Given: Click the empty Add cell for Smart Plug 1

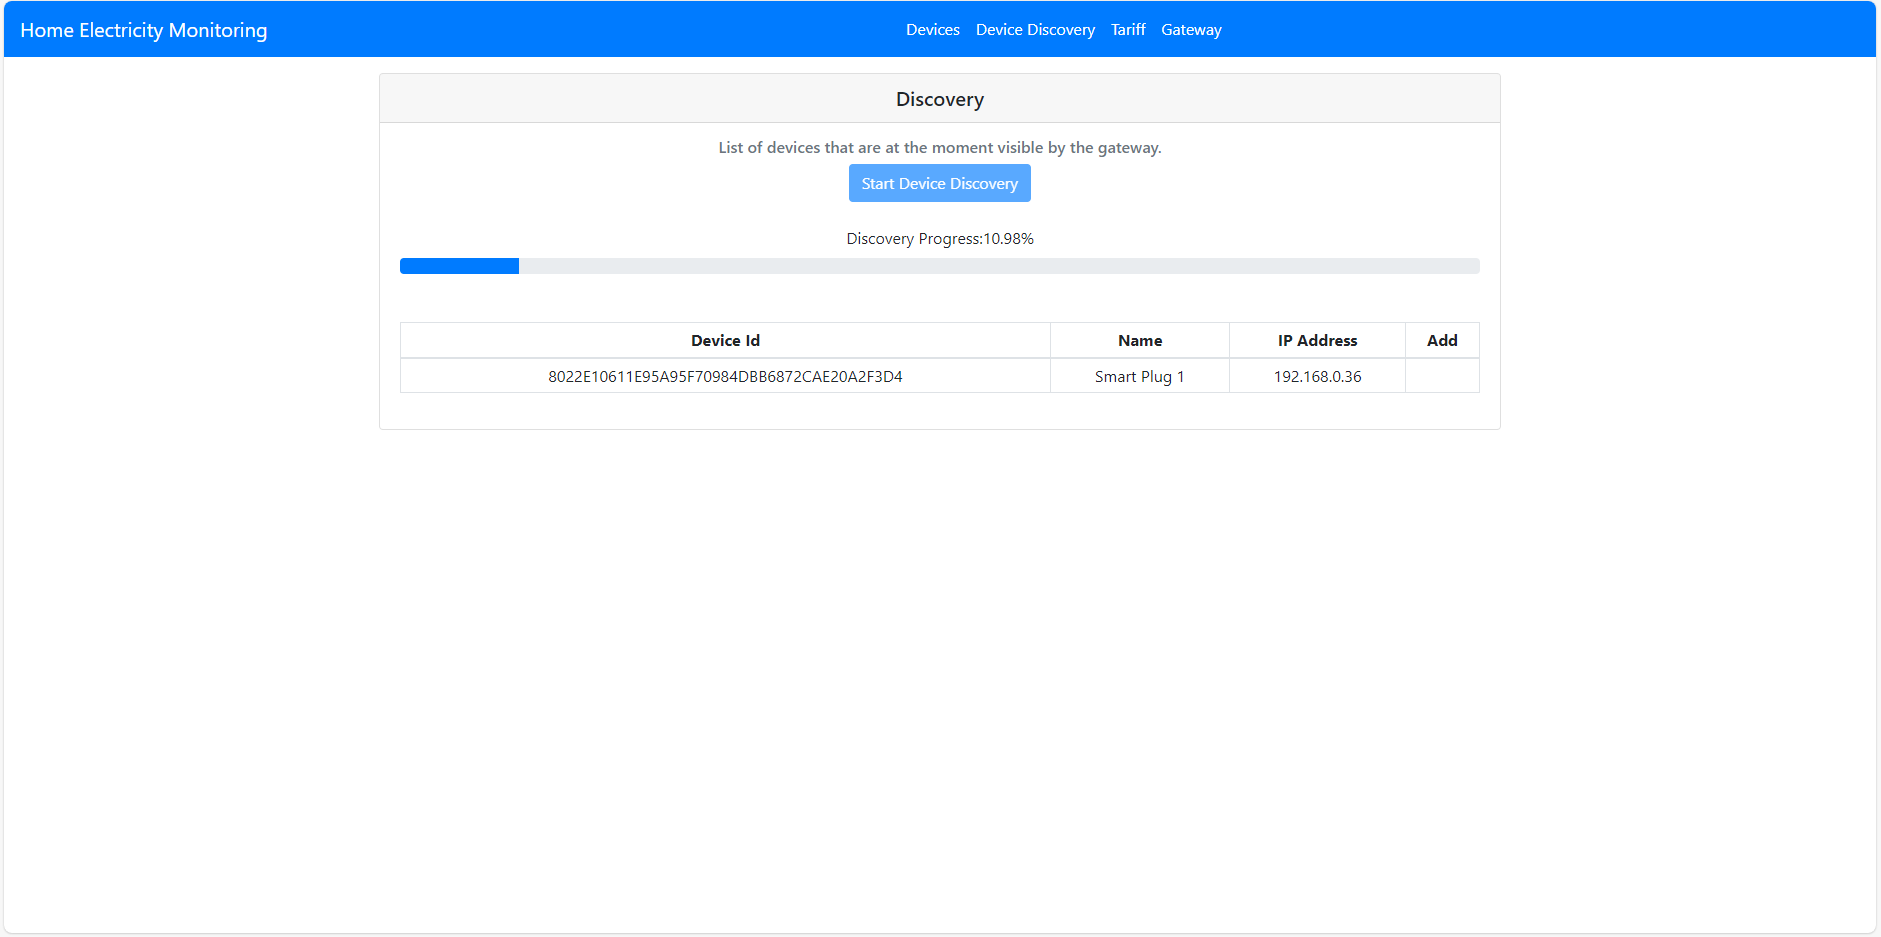Looking at the screenshot, I should (x=1442, y=376).
